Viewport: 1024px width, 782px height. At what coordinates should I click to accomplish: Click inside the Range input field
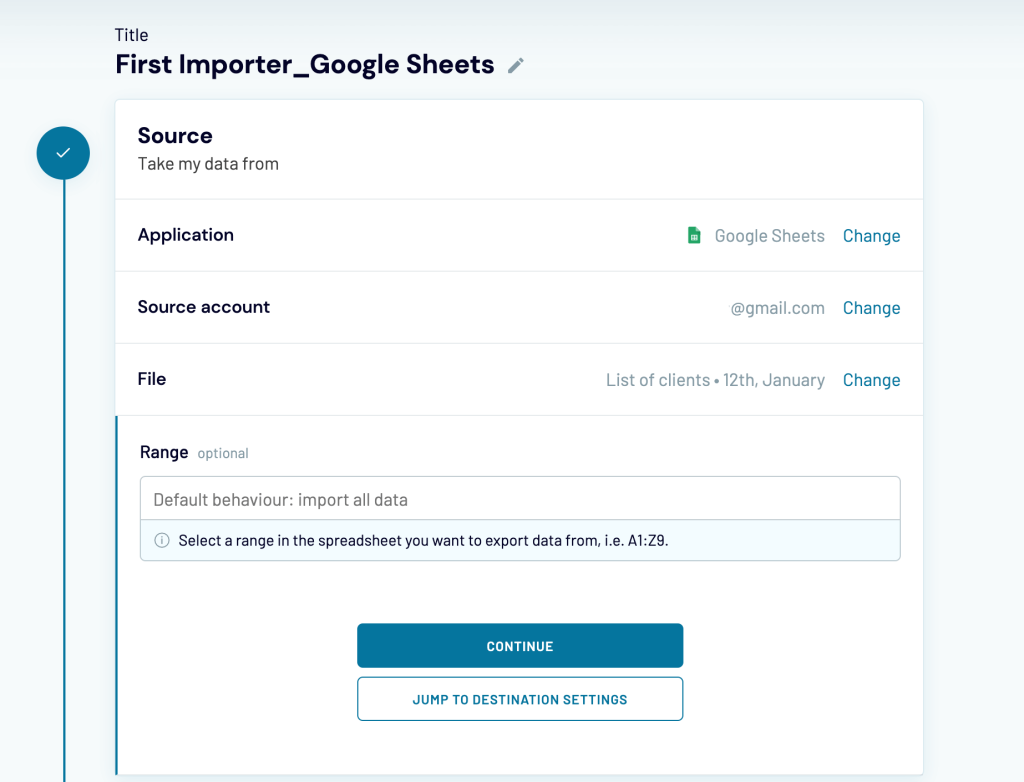pos(519,497)
